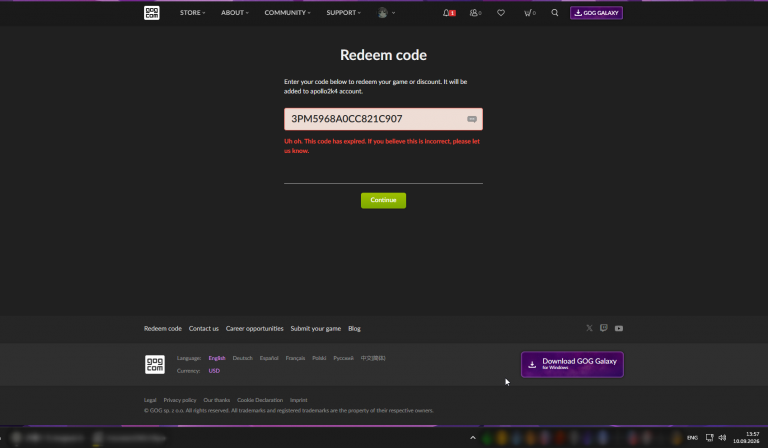Switch language to Chinese (中文)

point(373,358)
